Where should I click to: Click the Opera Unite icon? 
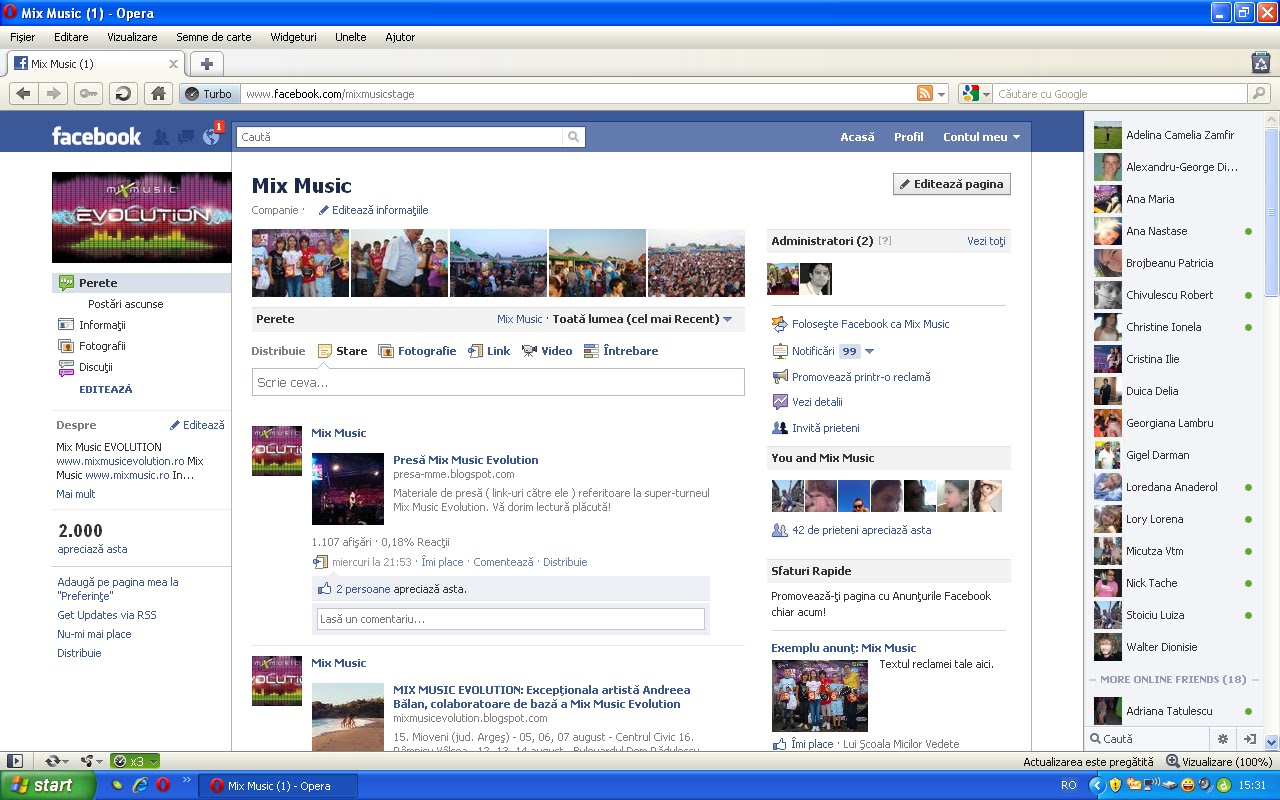(x=87, y=761)
